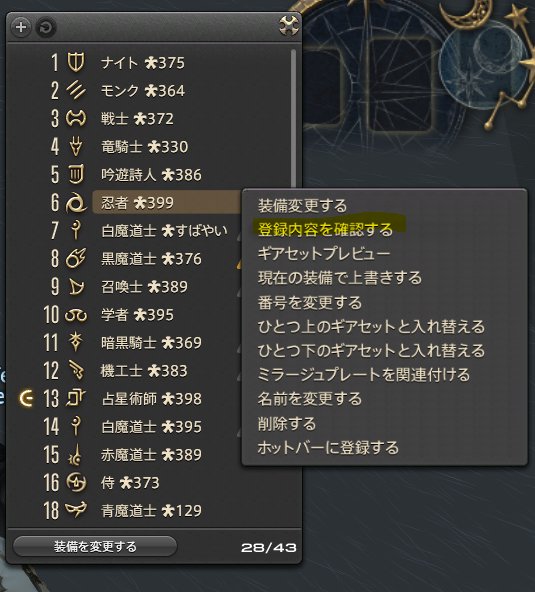Click the 装備を変更する button
The width and height of the screenshot is (535, 592).
click(95, 546)
